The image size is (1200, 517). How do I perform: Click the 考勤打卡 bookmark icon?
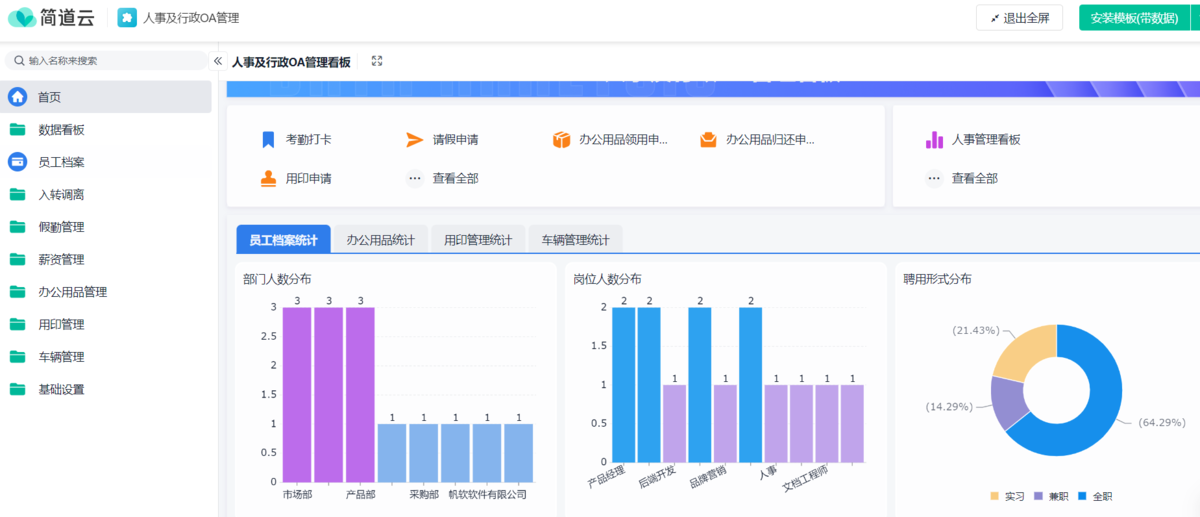268,140
